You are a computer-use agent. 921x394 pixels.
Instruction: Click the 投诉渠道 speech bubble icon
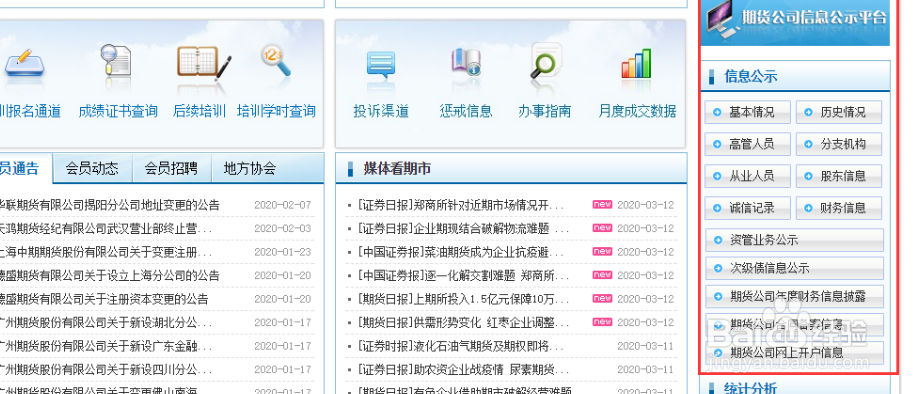(381, 65)
